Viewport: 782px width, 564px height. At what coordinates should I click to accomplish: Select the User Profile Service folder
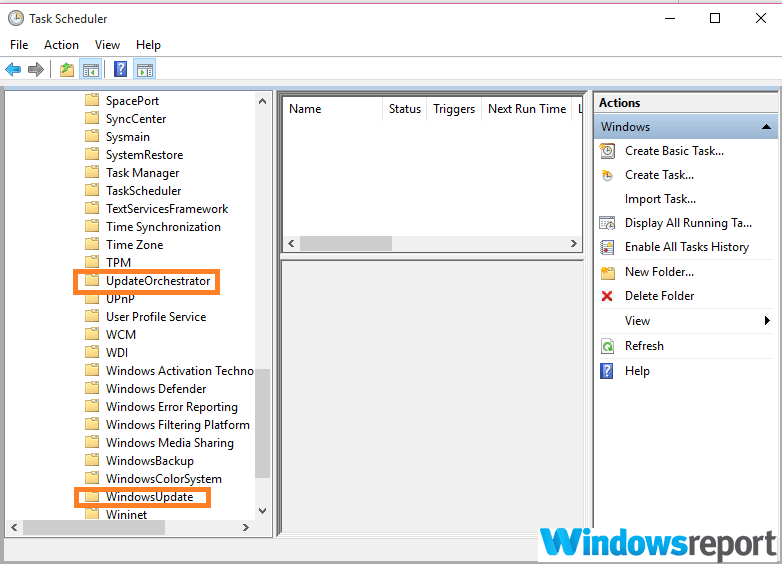coord(156,317)
